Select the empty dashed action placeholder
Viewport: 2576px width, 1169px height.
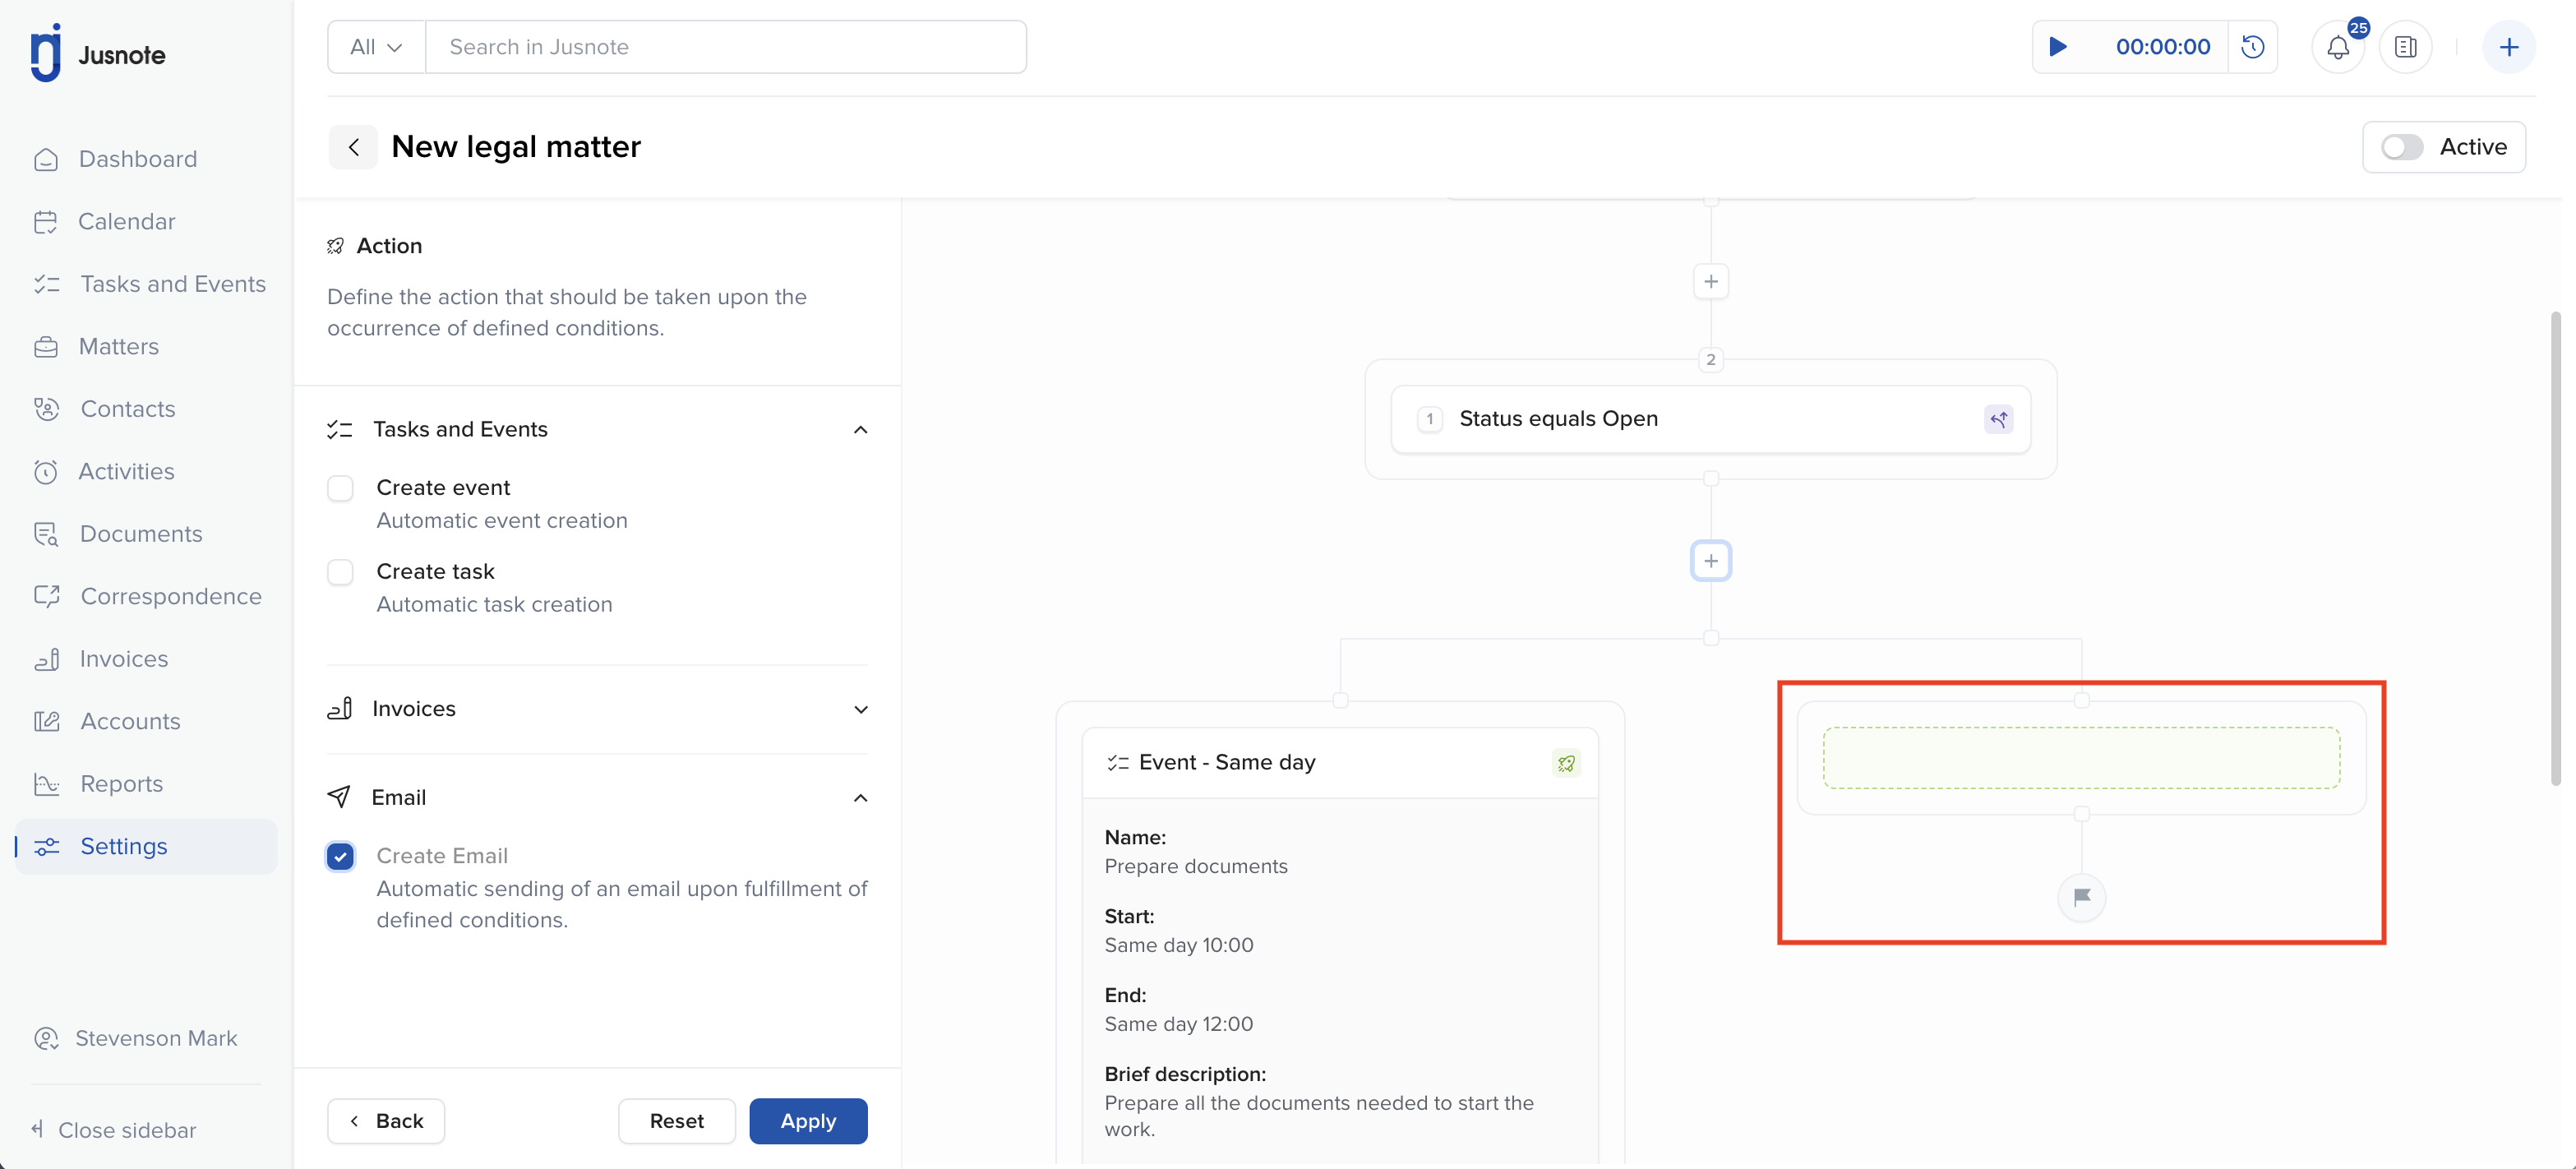[2081, 758]
